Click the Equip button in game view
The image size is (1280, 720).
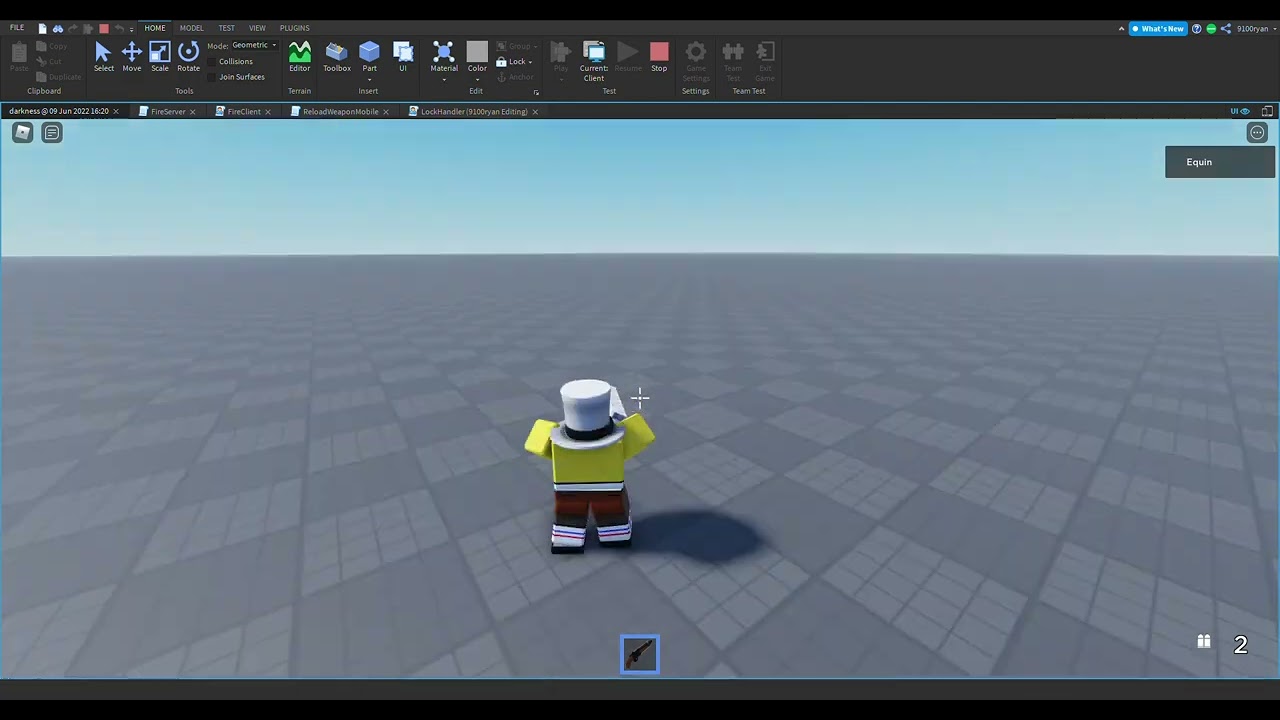pyautogui.click(x=1220, y=162)
